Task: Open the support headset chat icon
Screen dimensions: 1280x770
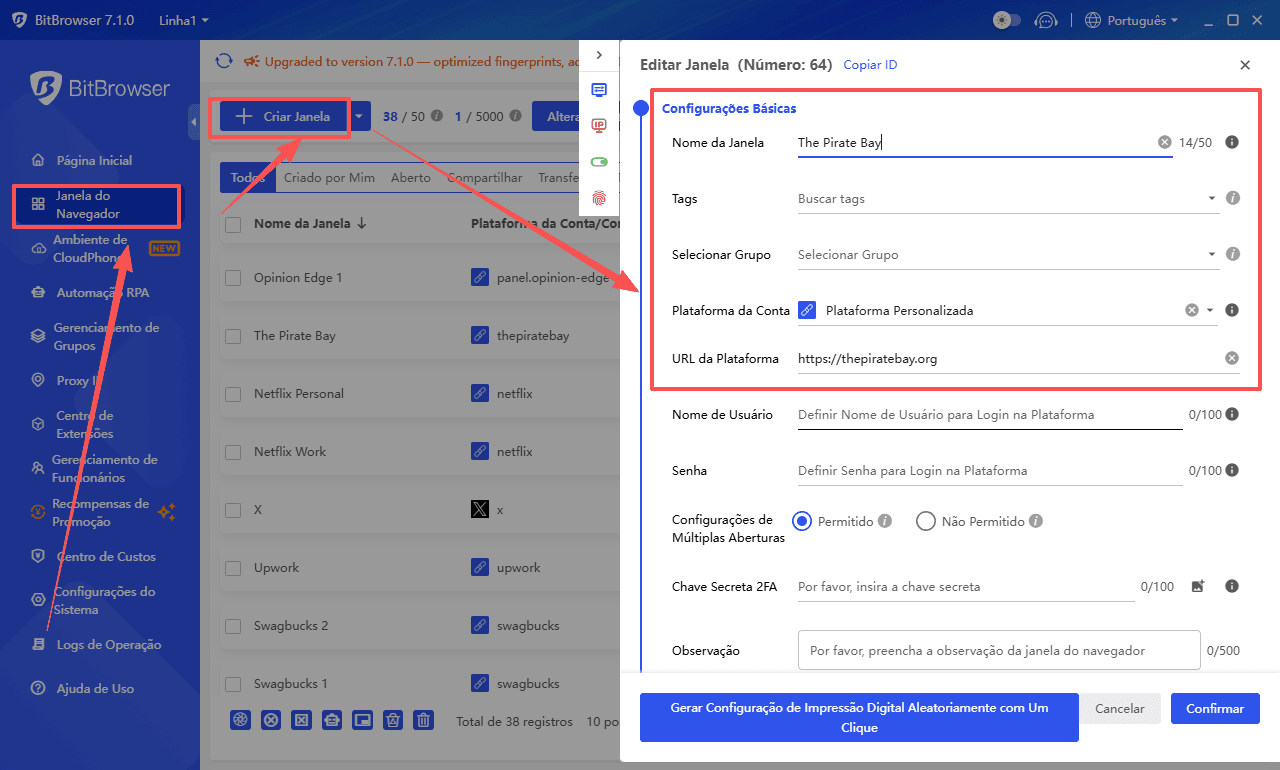Action: click(x=1045, y=20)
